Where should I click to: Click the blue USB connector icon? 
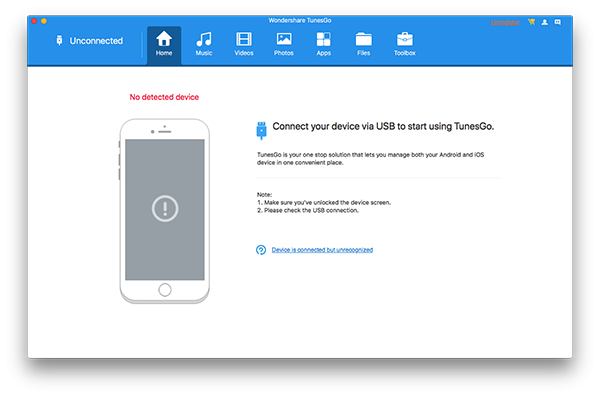[261, 131]
